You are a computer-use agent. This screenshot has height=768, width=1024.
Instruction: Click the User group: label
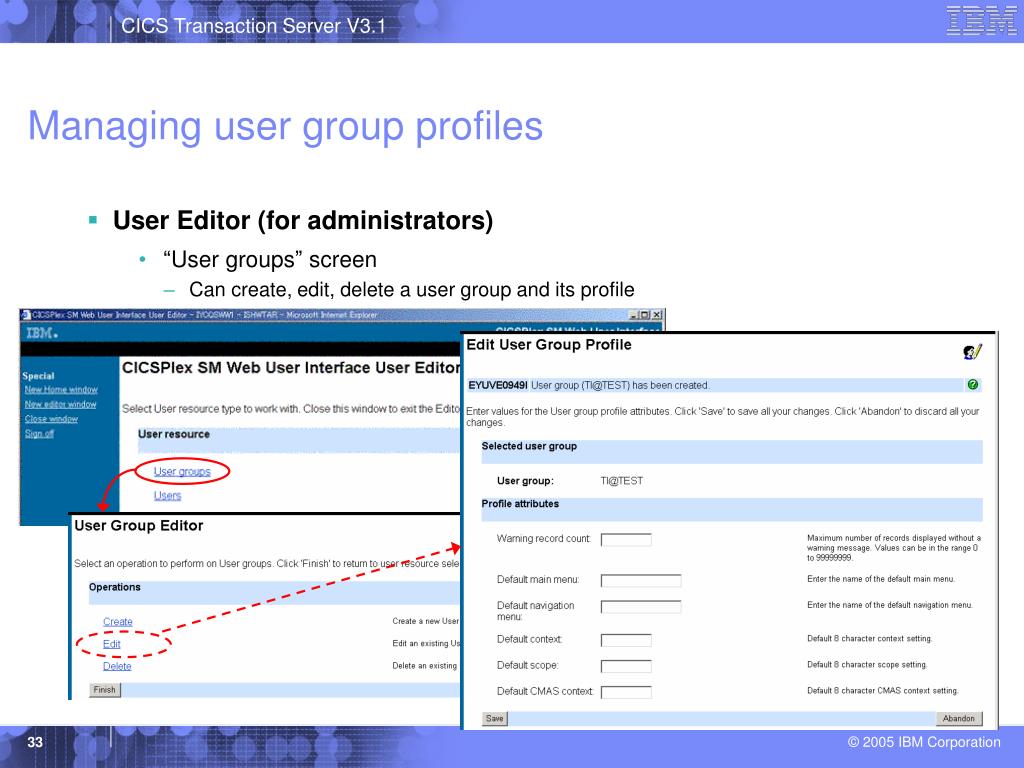[x=525, y=481]
